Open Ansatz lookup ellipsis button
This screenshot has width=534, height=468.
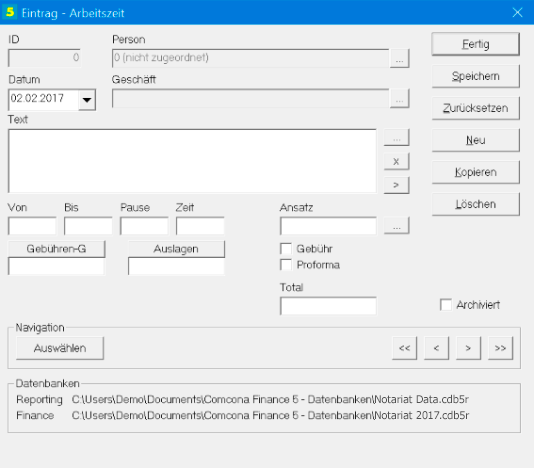click(396, 225)
